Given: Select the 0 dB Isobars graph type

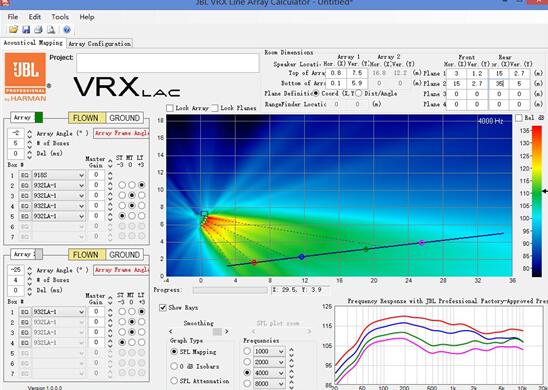Looking at the screenshot, I should click(174, 366).
